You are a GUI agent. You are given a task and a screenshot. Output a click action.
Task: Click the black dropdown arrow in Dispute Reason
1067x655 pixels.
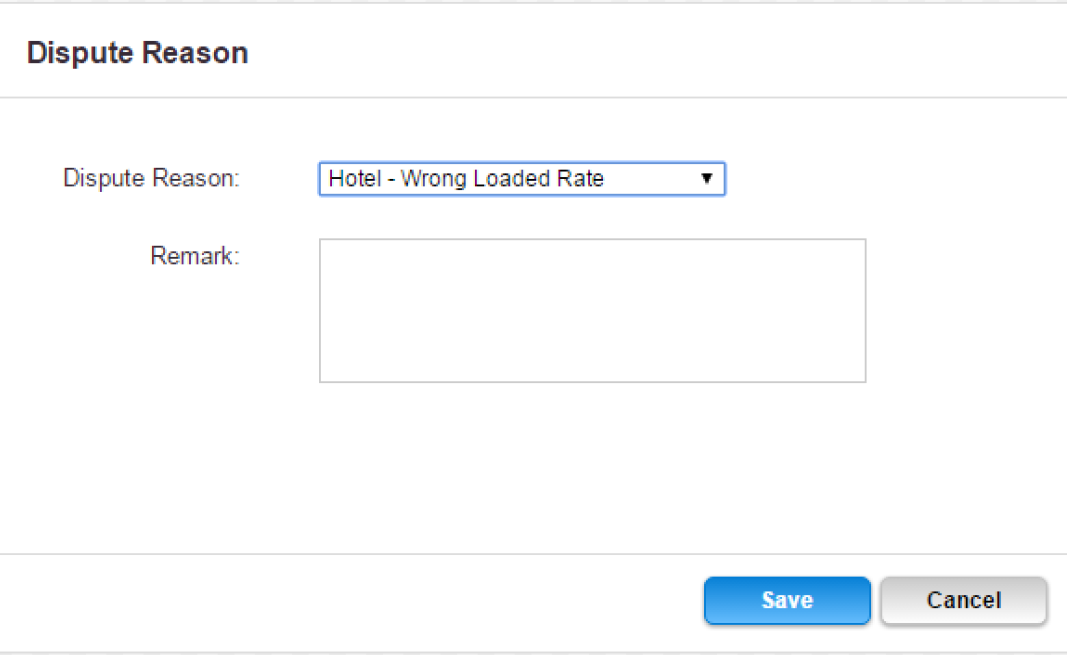pos(706,178)
